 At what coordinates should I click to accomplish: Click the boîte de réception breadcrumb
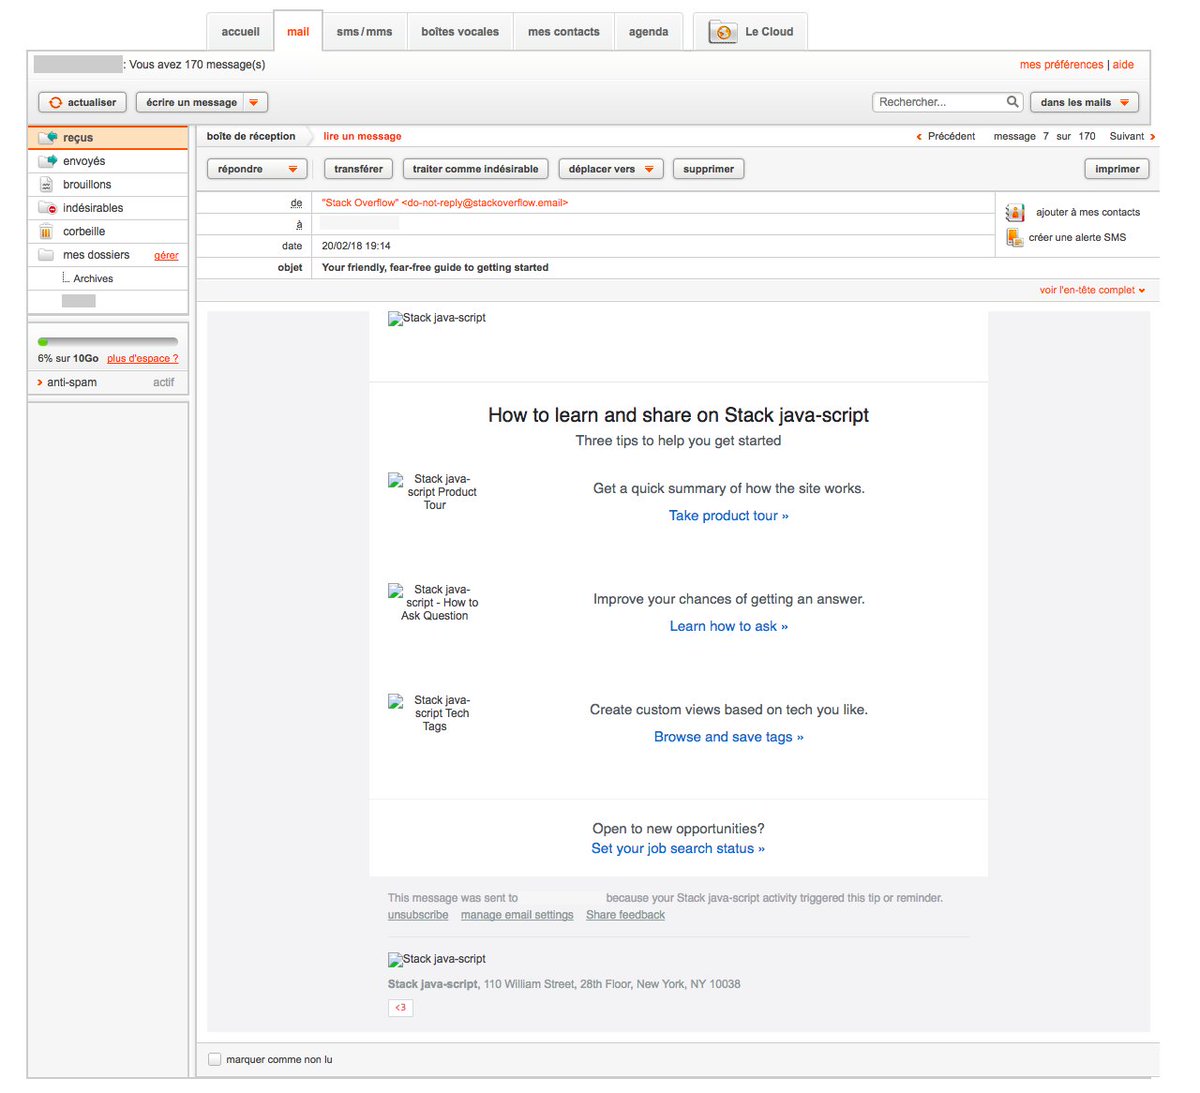coord(251,136)
